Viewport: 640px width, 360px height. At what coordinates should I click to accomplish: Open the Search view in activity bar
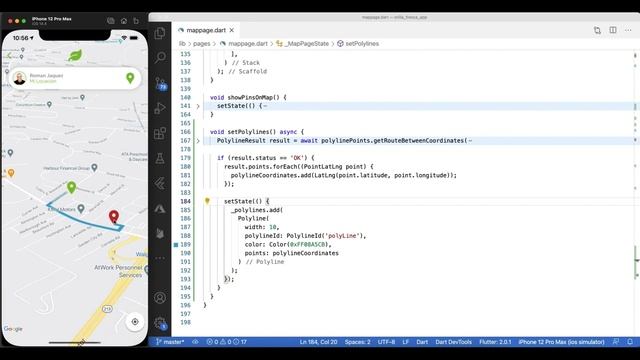click(160, 57)
